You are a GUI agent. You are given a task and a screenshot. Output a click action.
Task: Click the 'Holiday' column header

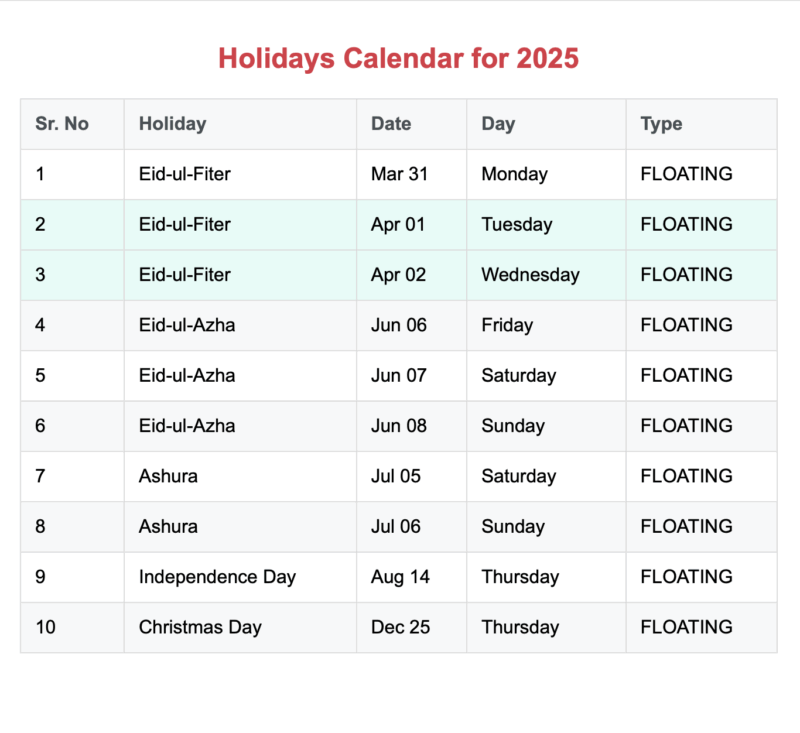click(x=172, y=124)
